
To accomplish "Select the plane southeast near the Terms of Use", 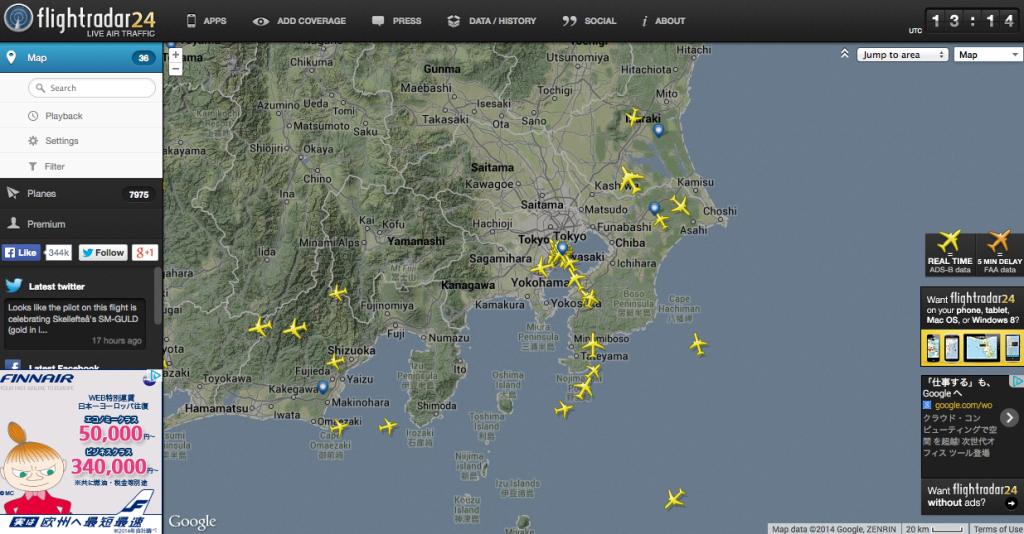I will 675,498.
